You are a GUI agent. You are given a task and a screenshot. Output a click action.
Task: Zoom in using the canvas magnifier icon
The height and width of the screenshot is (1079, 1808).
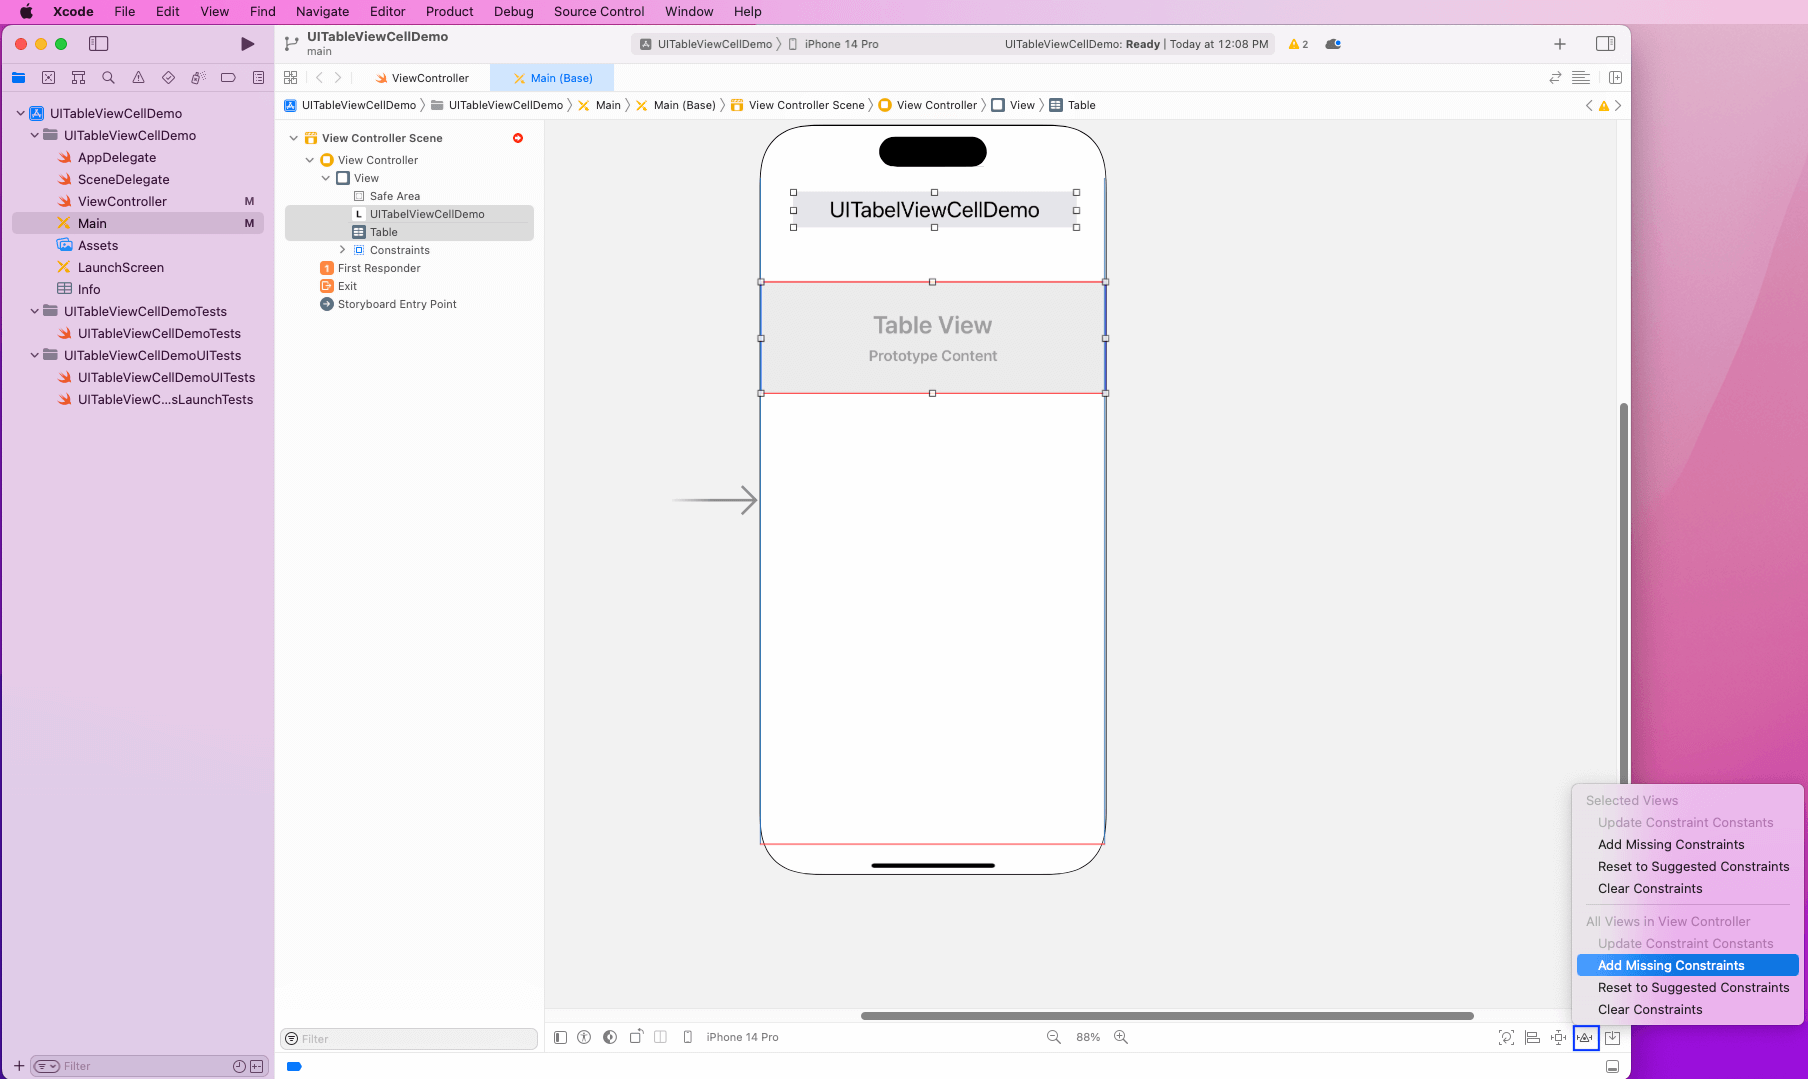(x=1121, y=1037)
